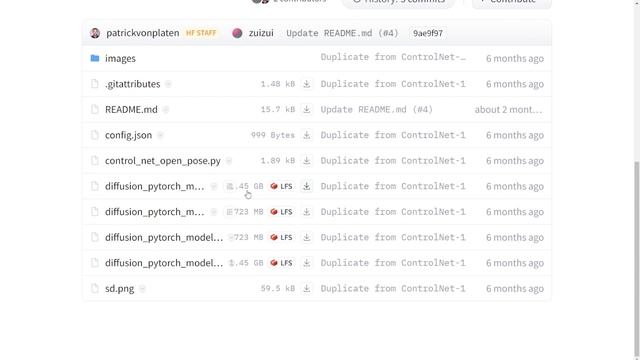Open the config.json file
Screen dimensions: 640x360
tap(128, 135)
